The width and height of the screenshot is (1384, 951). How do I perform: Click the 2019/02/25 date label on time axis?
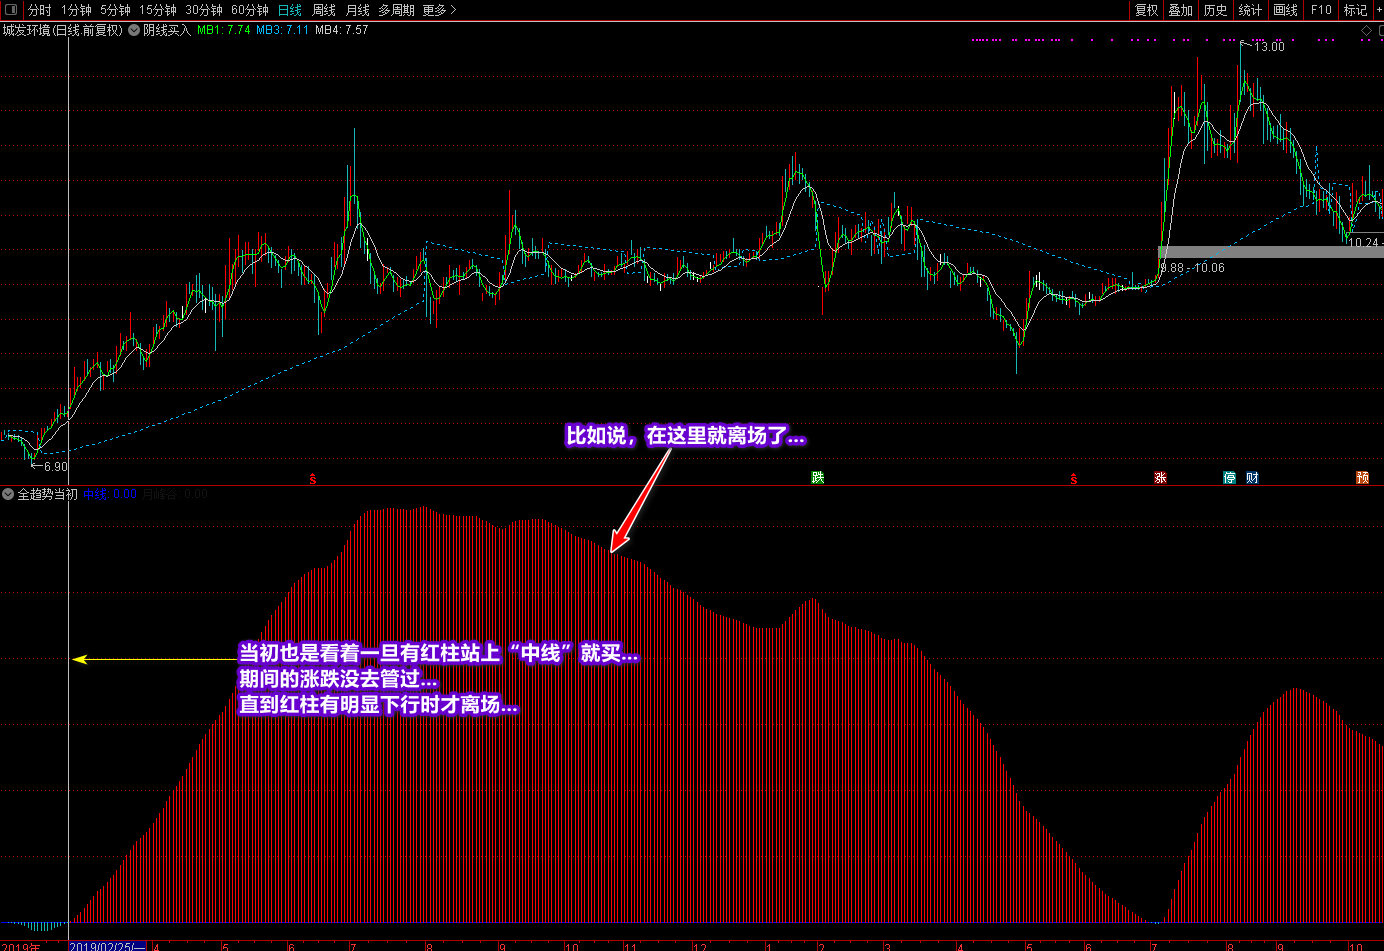point(107,946)
